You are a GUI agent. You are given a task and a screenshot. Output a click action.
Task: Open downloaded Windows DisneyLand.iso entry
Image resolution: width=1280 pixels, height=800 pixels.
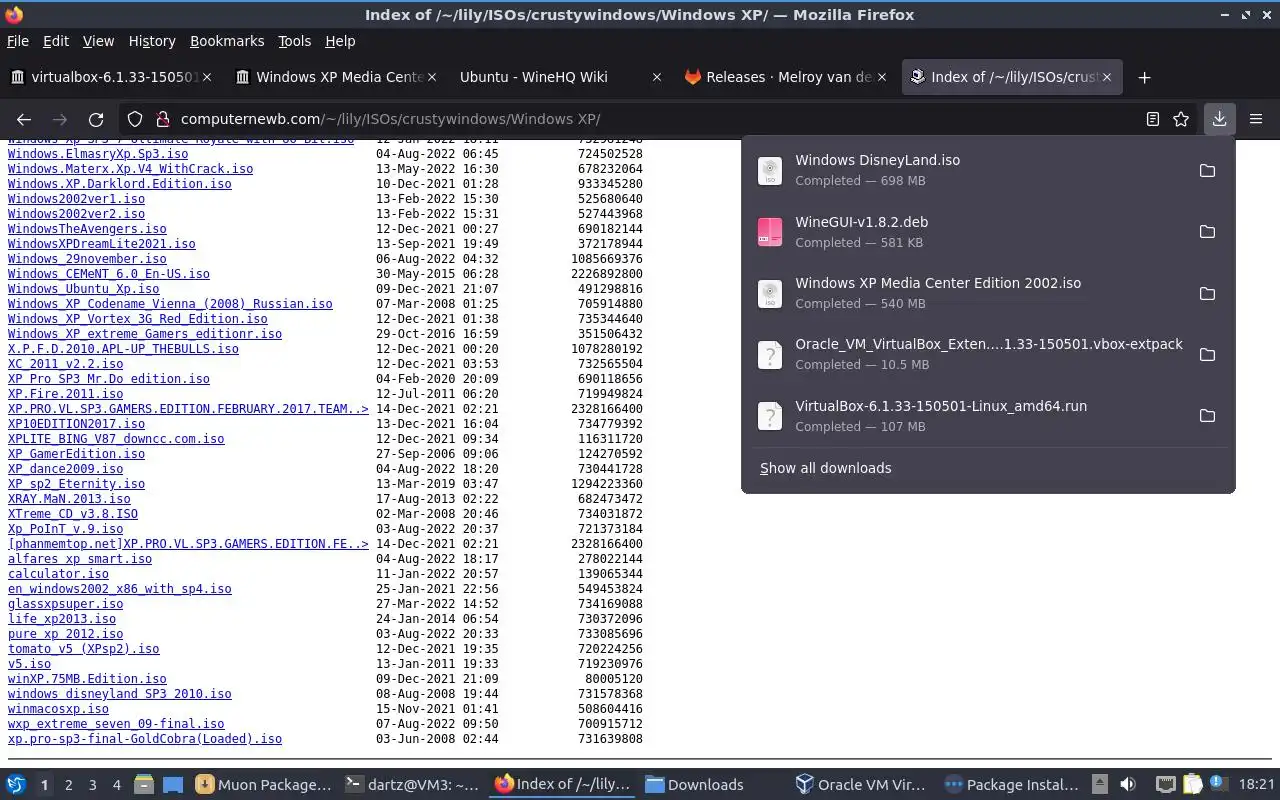click(970, 170)
